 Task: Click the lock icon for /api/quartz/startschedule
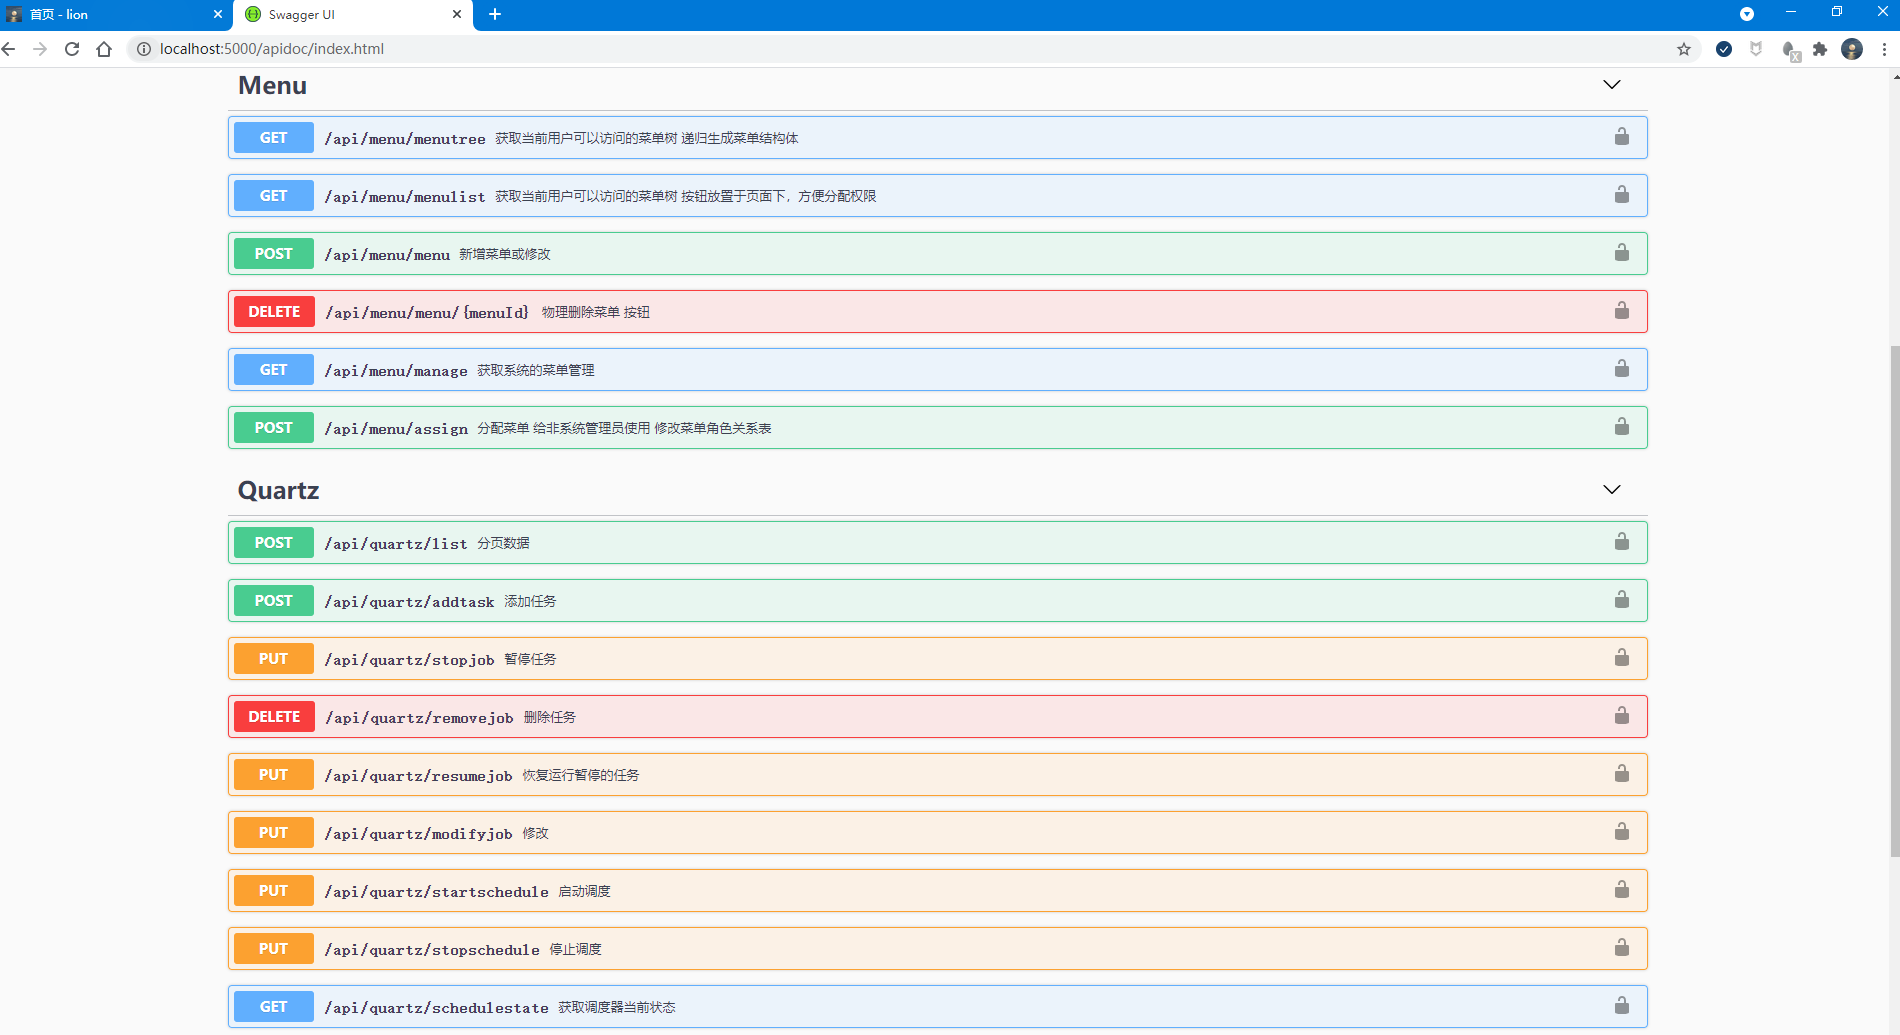[x=1621, y=890]
